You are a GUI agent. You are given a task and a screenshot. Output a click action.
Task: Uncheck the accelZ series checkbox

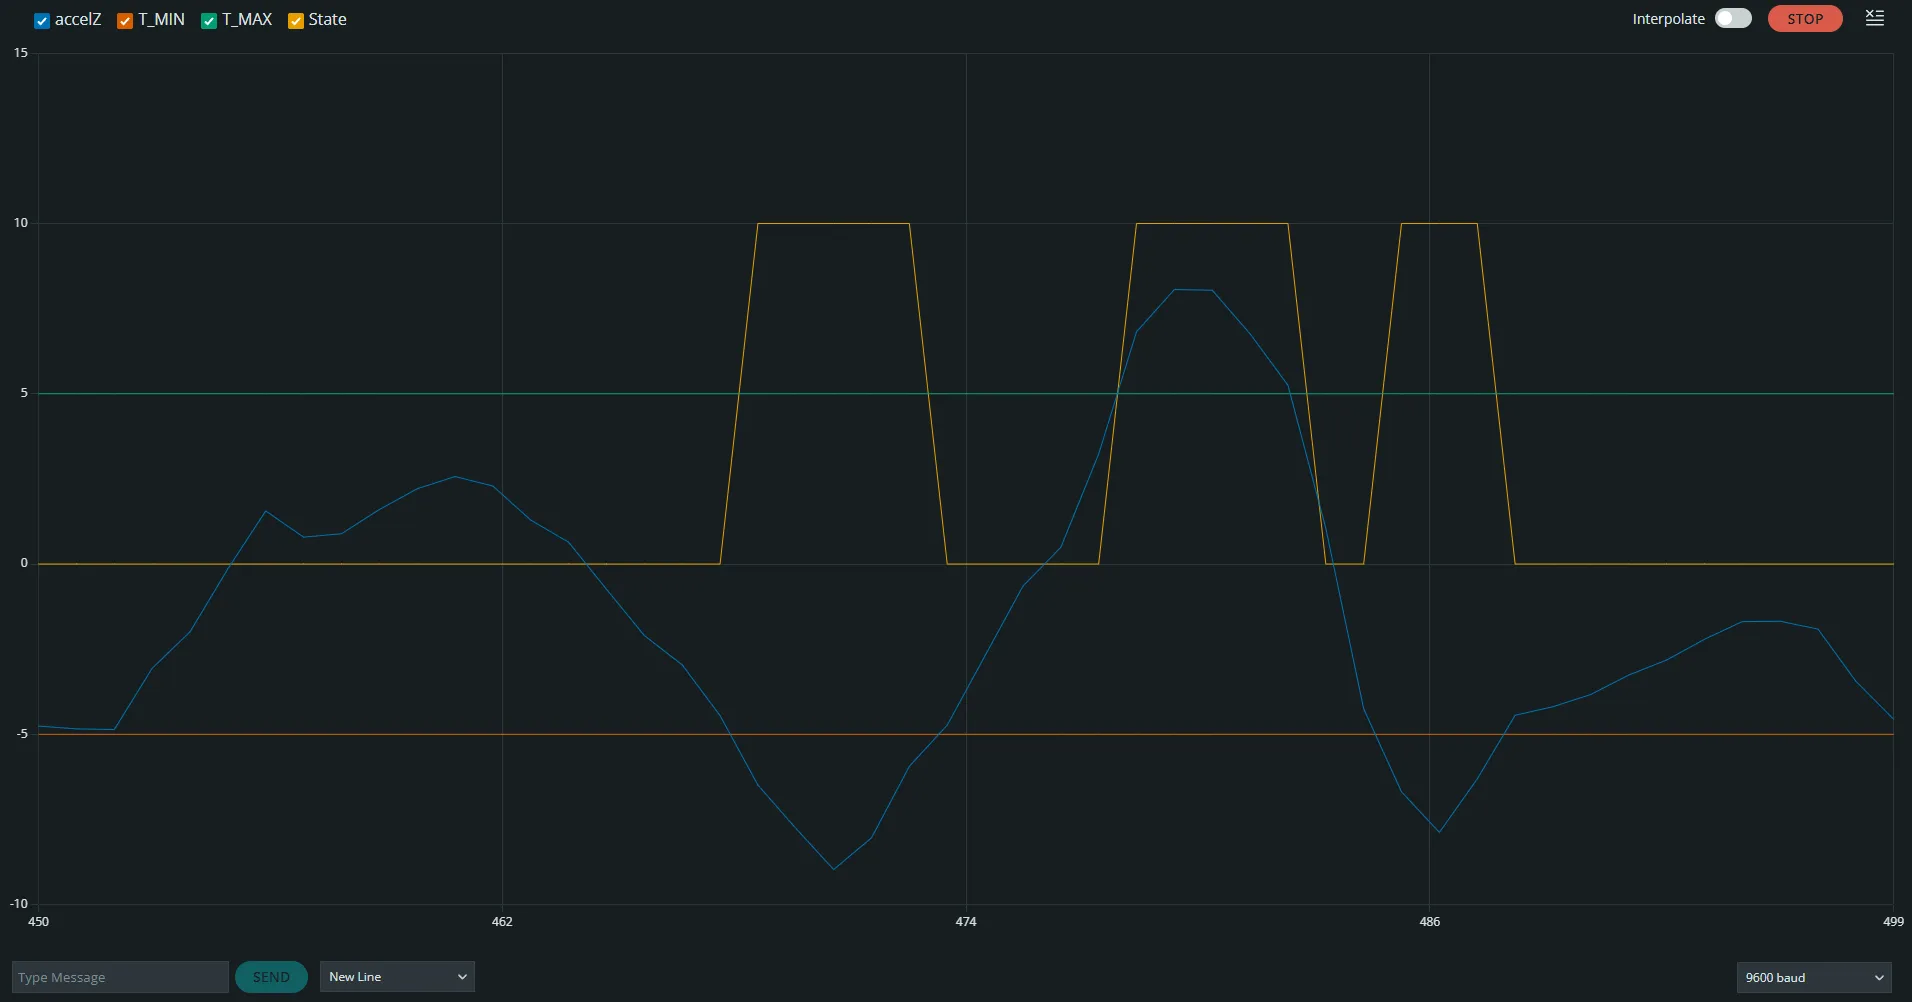point(42,21)
